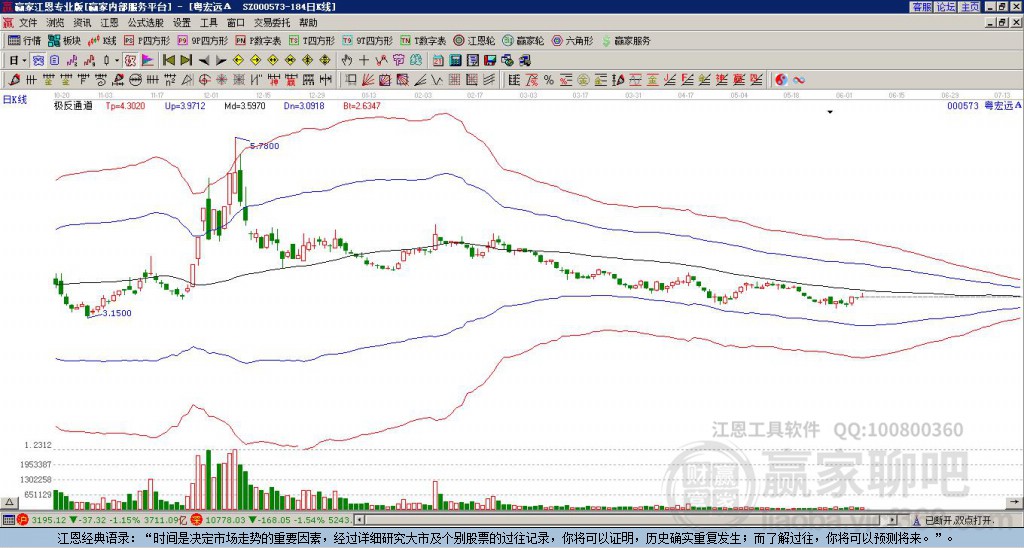Click the colored flag icon in toolbar
Viewport: 1024px width, 548px height.
click(148, 61)
